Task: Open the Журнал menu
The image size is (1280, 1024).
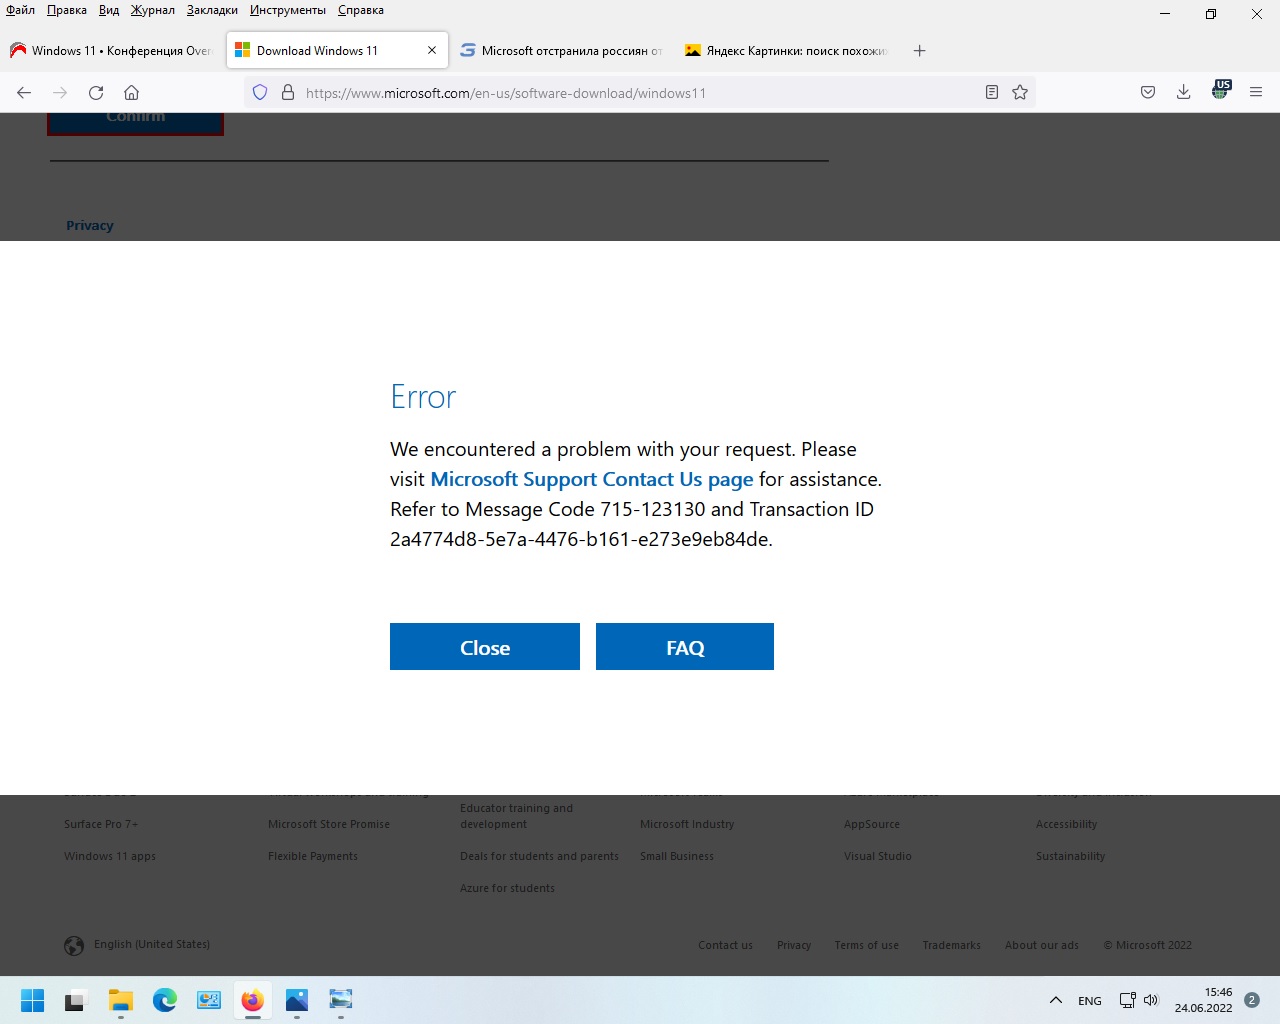Action: [x=153, y=10]
